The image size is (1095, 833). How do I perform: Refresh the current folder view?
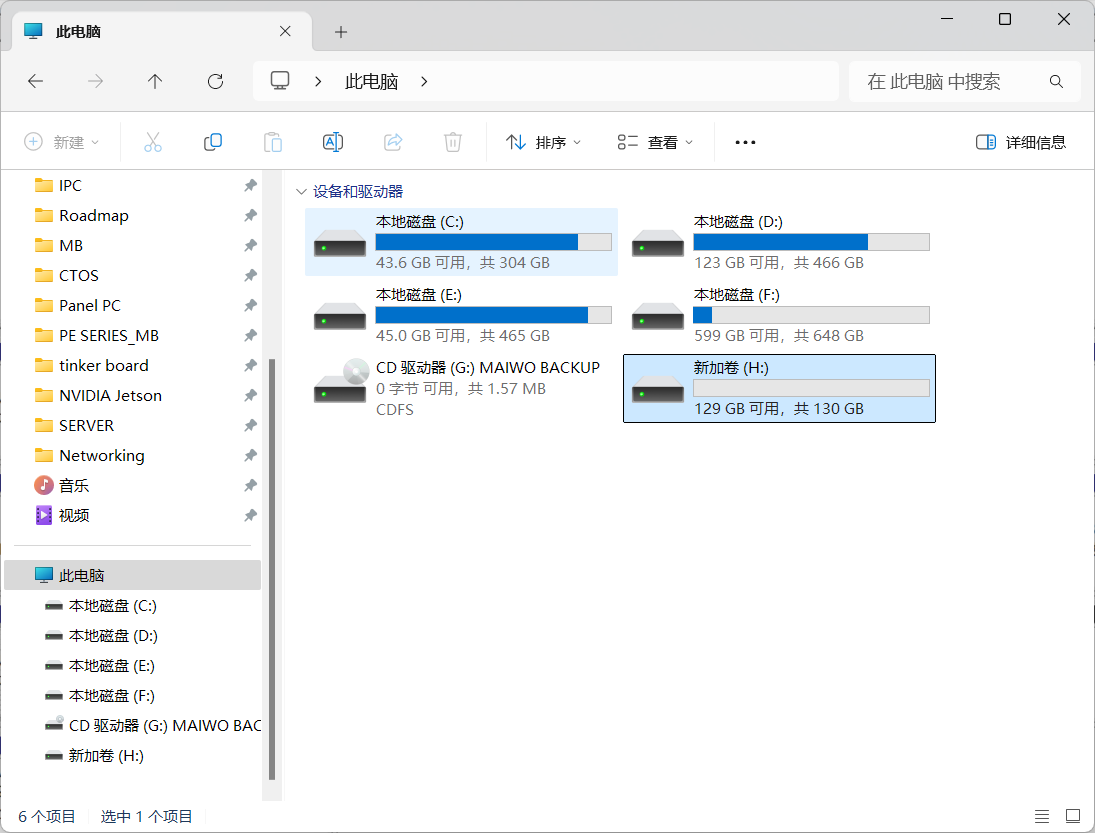(215, 81)
